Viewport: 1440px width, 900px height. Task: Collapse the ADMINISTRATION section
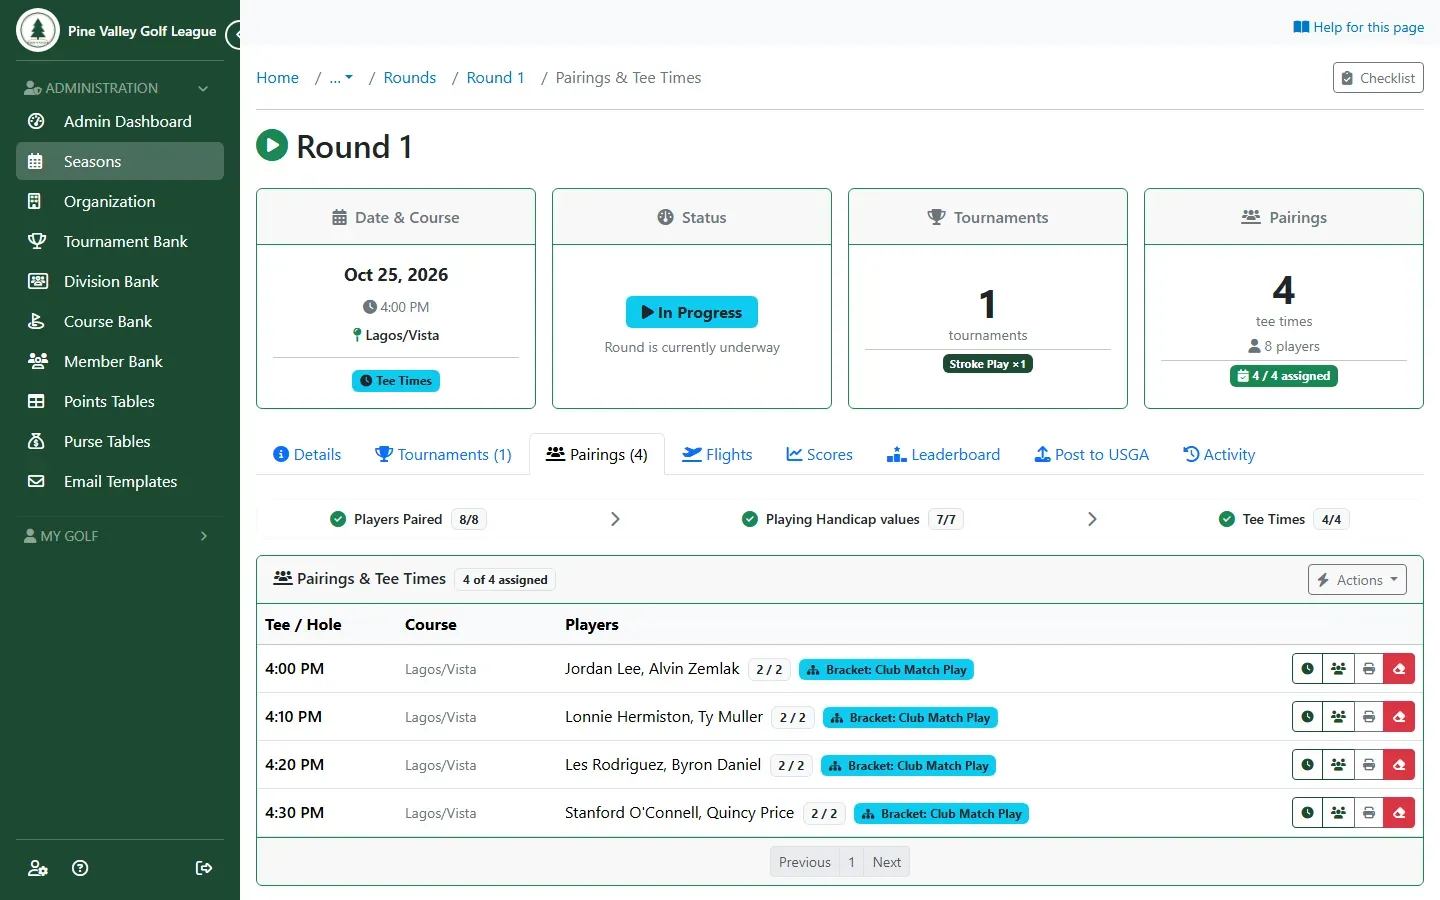click(119, 88)
